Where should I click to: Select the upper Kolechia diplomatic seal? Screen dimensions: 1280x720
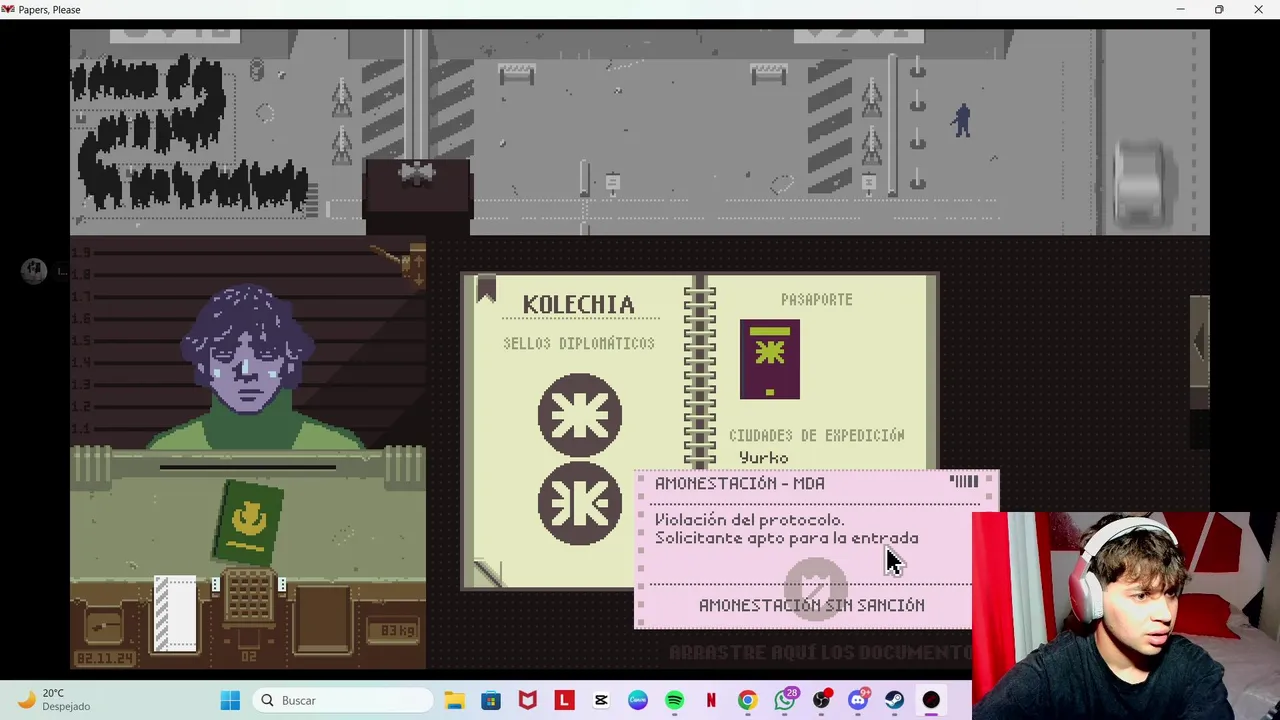point(580,415)
